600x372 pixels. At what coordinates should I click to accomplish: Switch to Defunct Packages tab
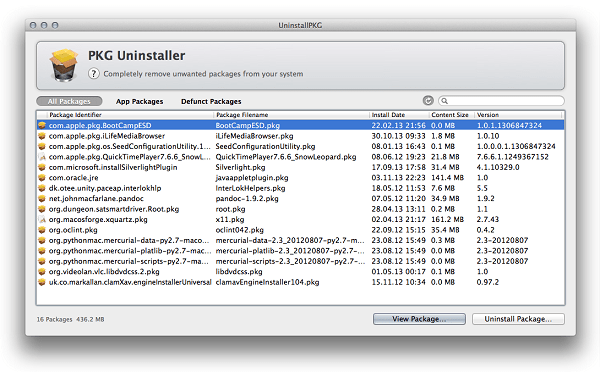(211, 101)
